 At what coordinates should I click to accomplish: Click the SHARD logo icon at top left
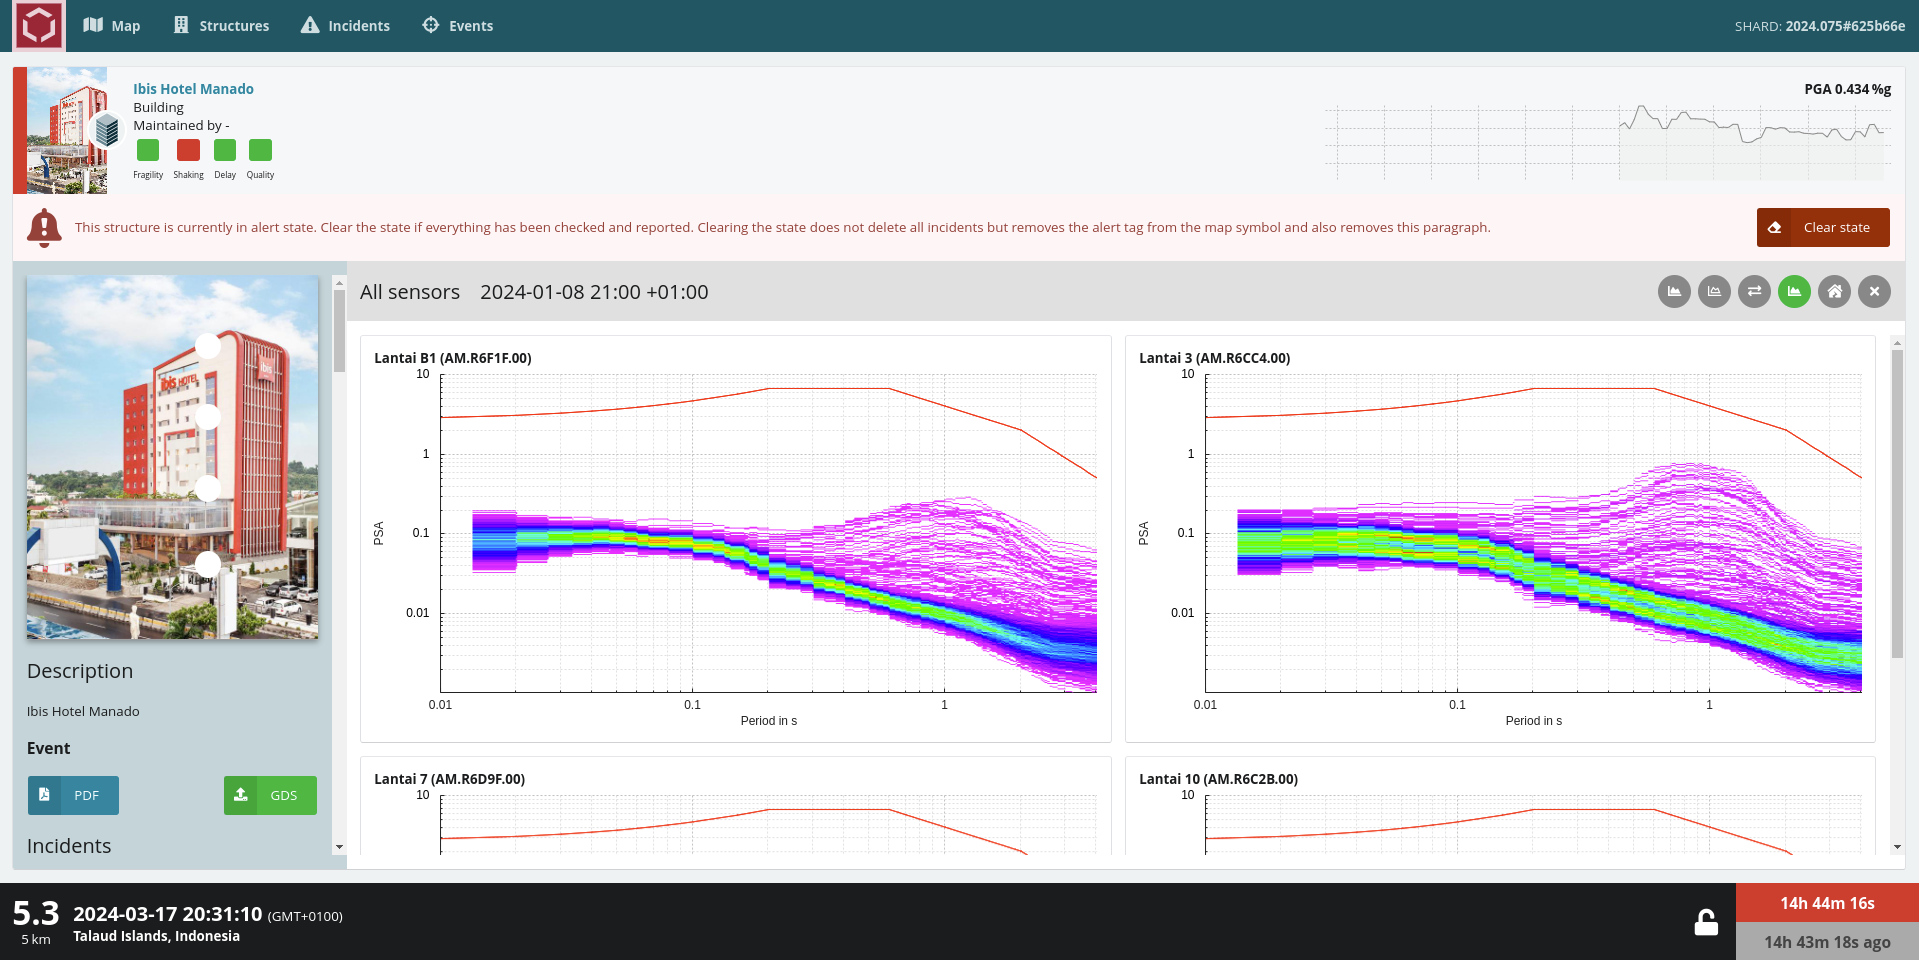[39, 26]
